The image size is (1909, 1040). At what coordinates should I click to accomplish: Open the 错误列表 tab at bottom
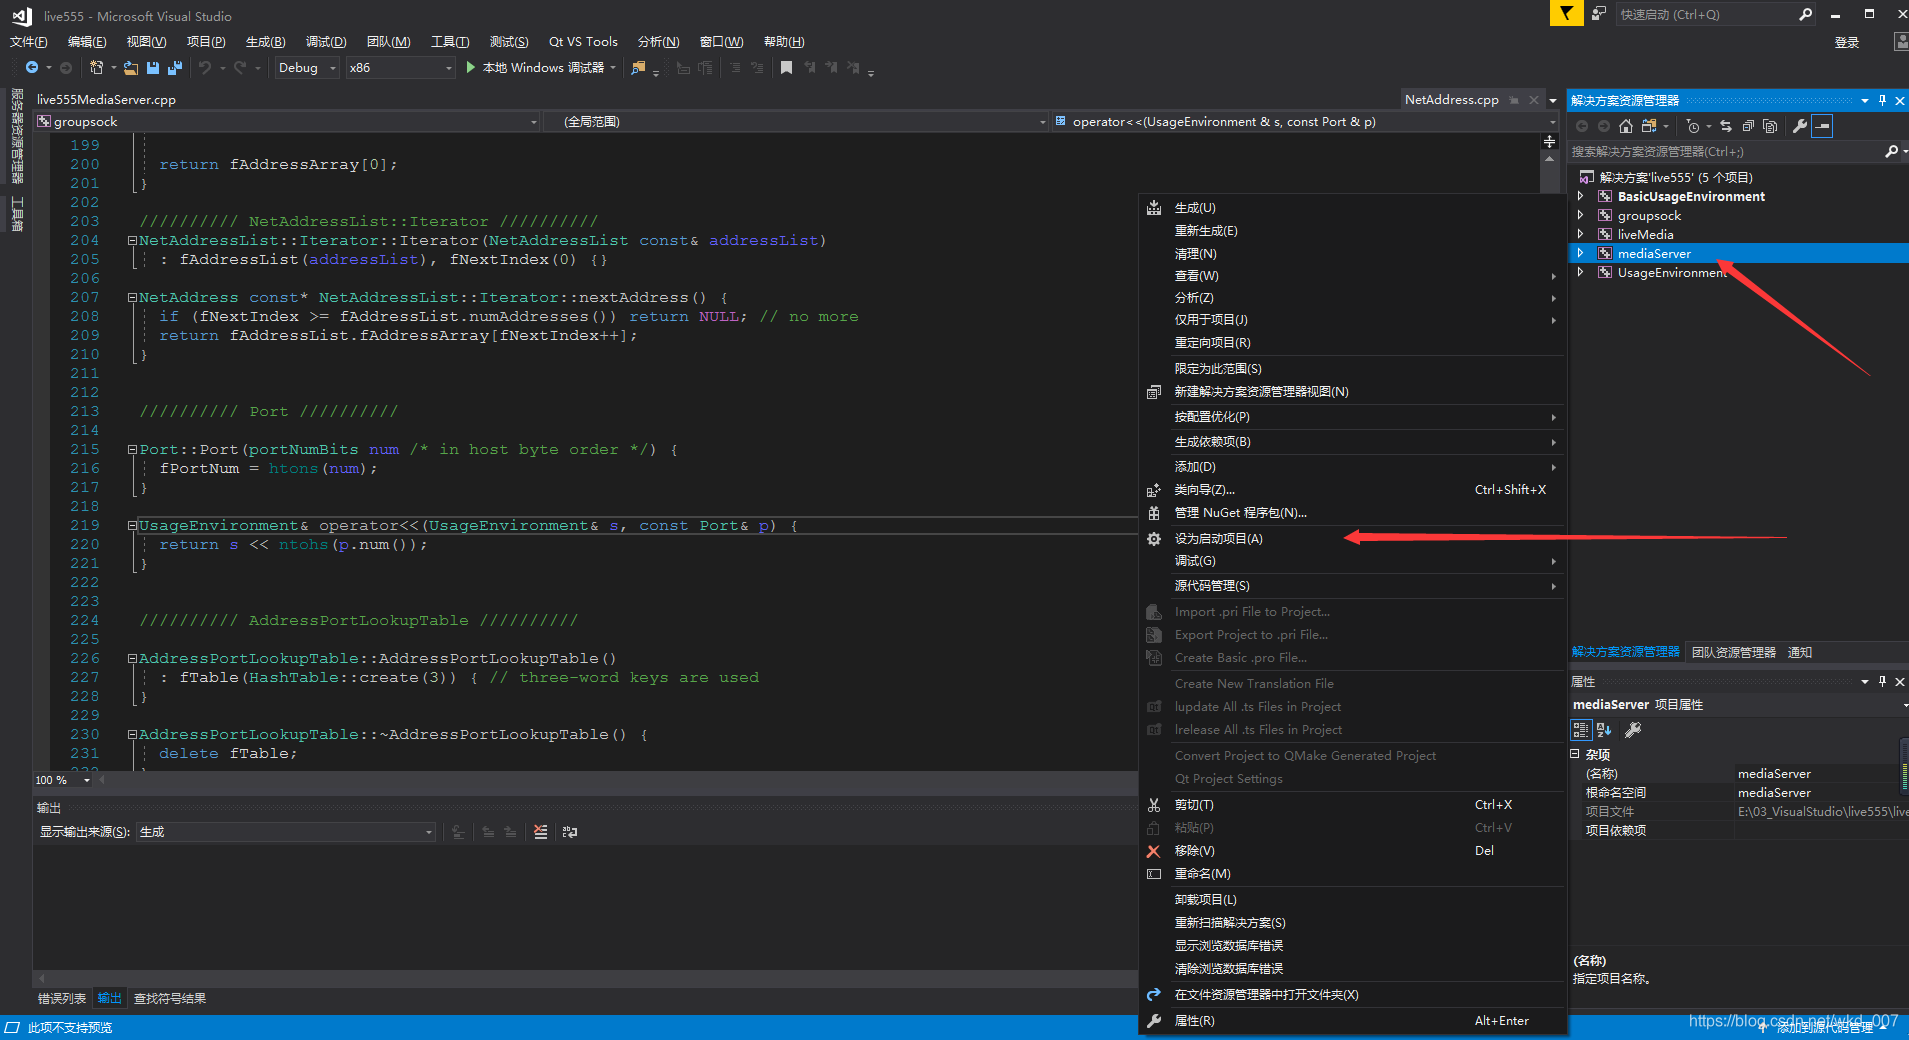click(62, 998)
